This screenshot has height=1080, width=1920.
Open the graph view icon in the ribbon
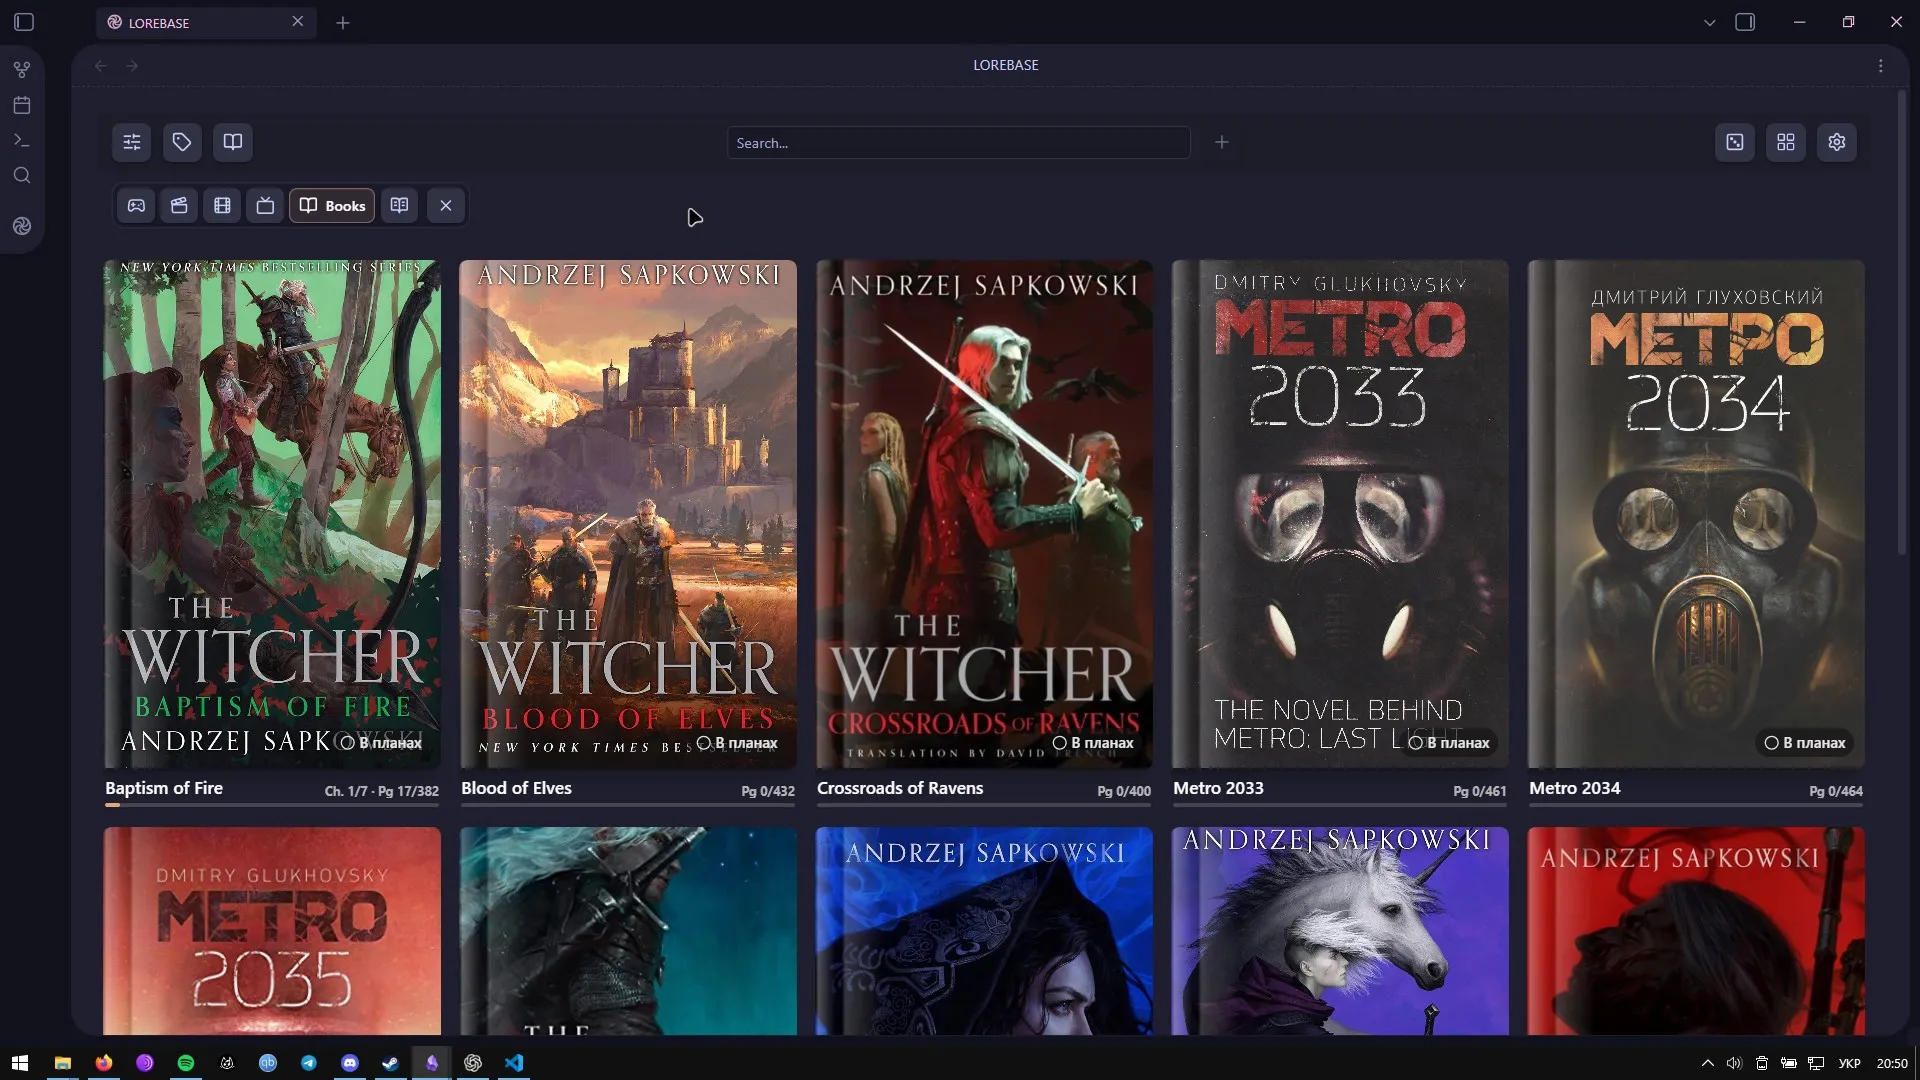[22, 70]
